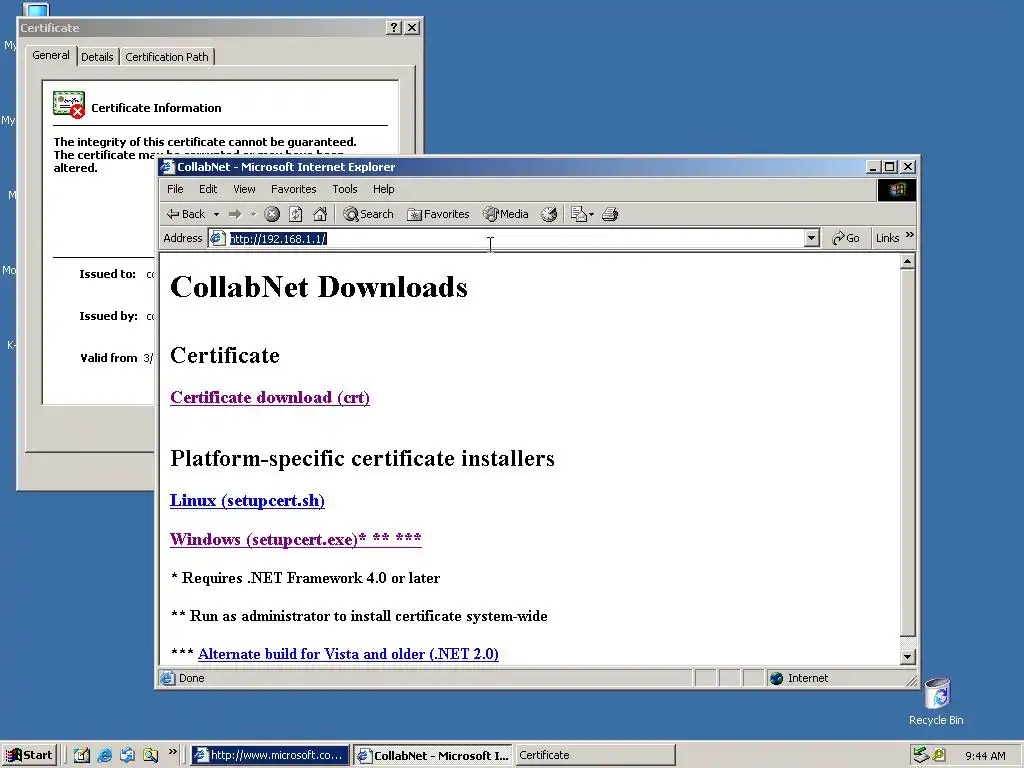Click the scroll up arrow in browser
1024x768 pixels.
[x=907, y=262]
